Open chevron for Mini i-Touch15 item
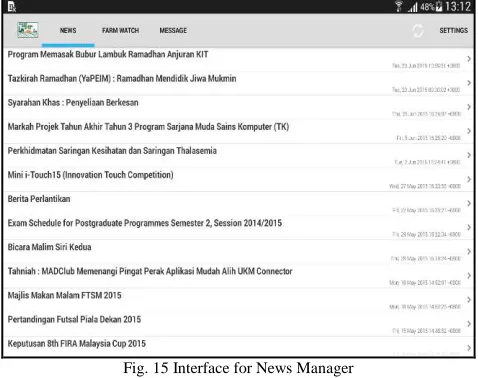 [469, 179]
